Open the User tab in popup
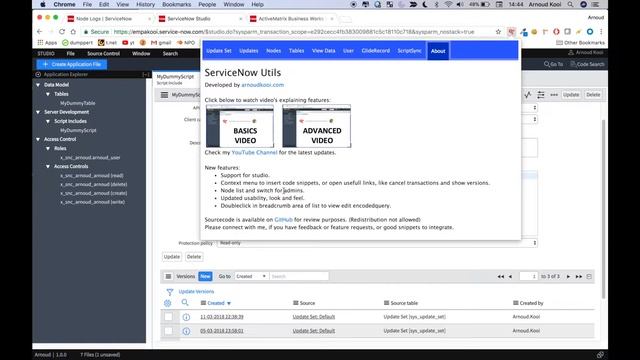The image size is (640, 360). click(x=348, y=51)
